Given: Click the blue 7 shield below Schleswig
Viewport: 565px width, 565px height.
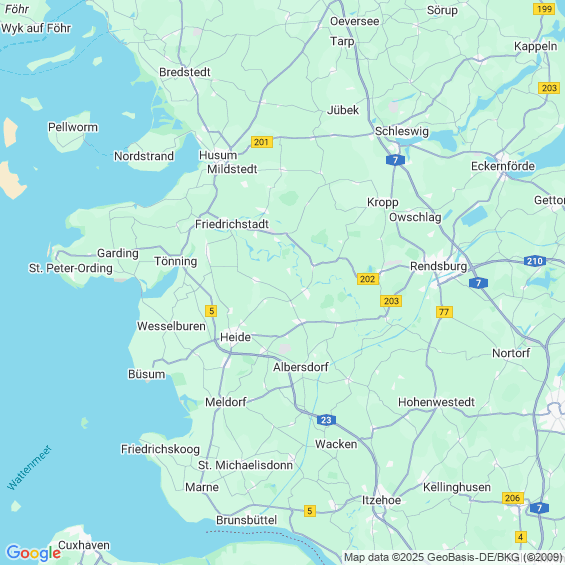Looking at the screenshot, I should [395, 160].
